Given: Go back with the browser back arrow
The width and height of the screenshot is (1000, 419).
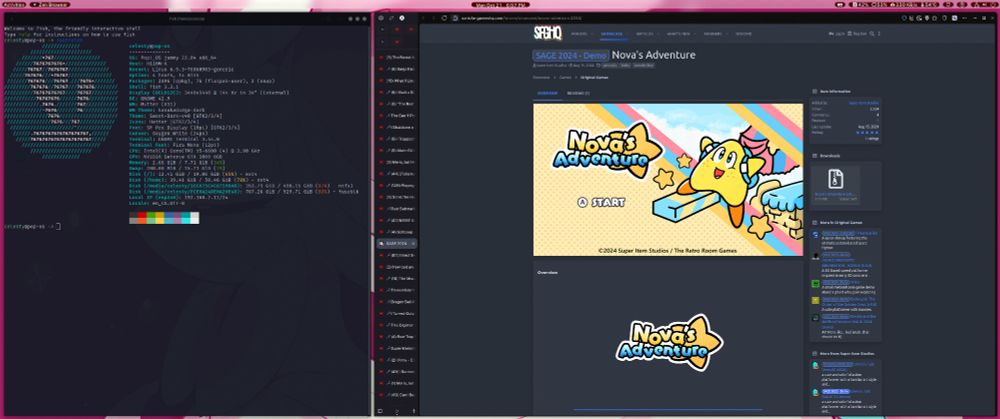Looking at the screenshot, I should pos(425,18).
